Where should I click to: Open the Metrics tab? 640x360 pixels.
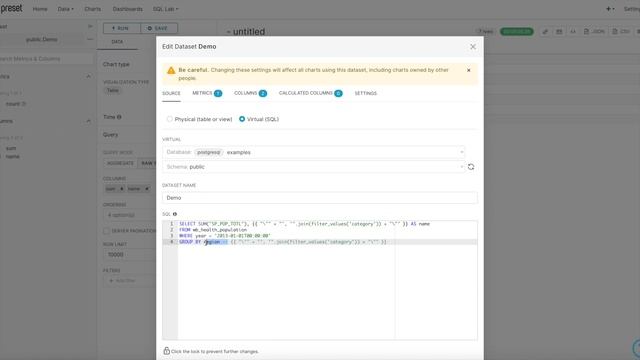pyautogui.click(x=207, y=93)
